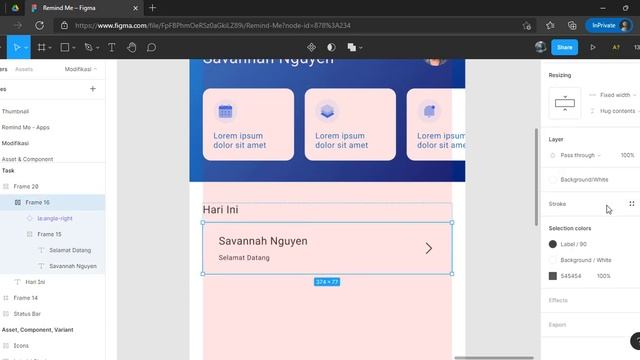
Task: Click the Label / 90 color swatch
Action: (553, 244)
